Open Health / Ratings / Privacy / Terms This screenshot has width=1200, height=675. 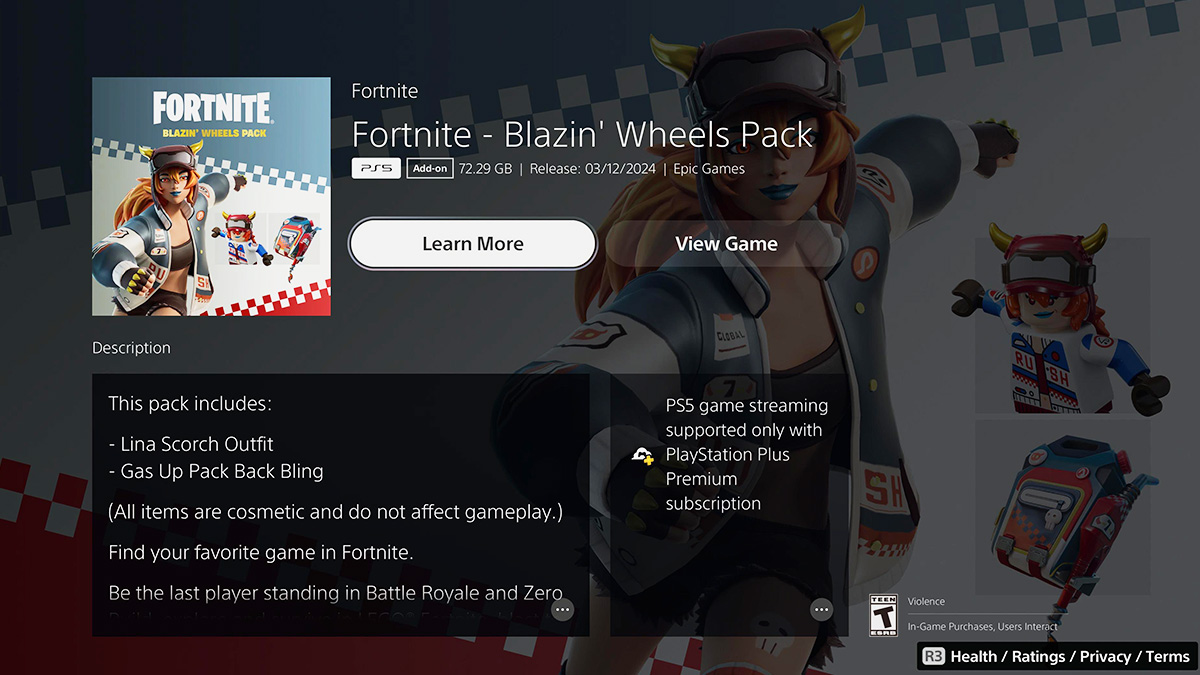click(x=1069, y=656)
